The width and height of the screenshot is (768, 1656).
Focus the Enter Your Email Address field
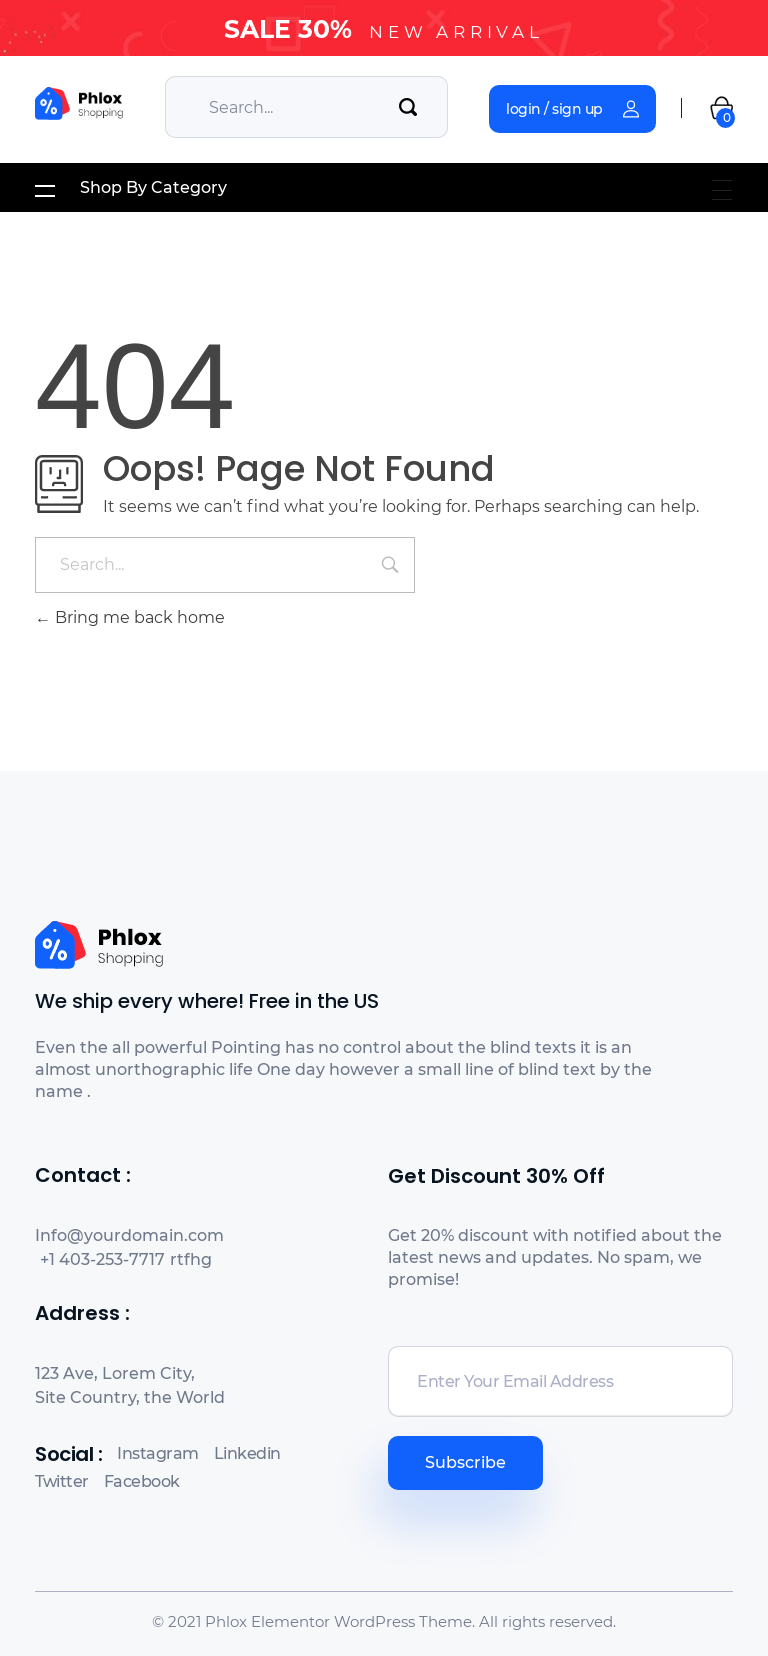coord(560,1381)
